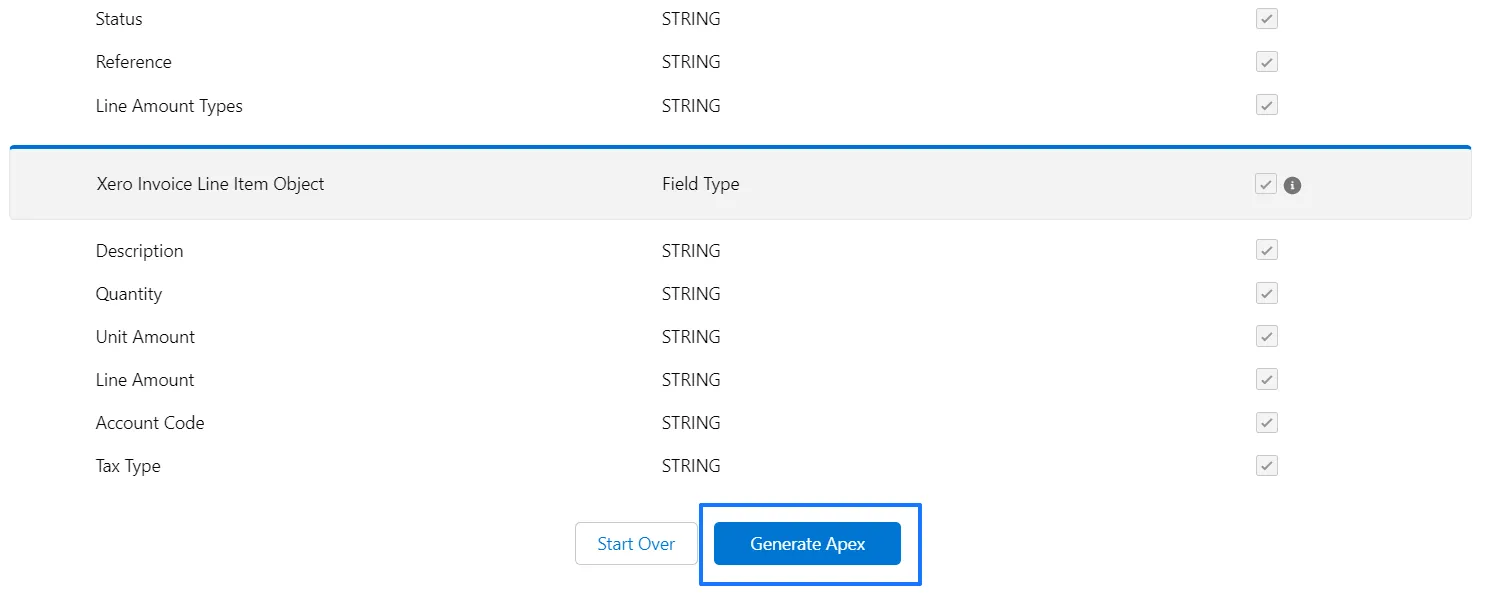Toggle the Account Code checkbox

1267,422
